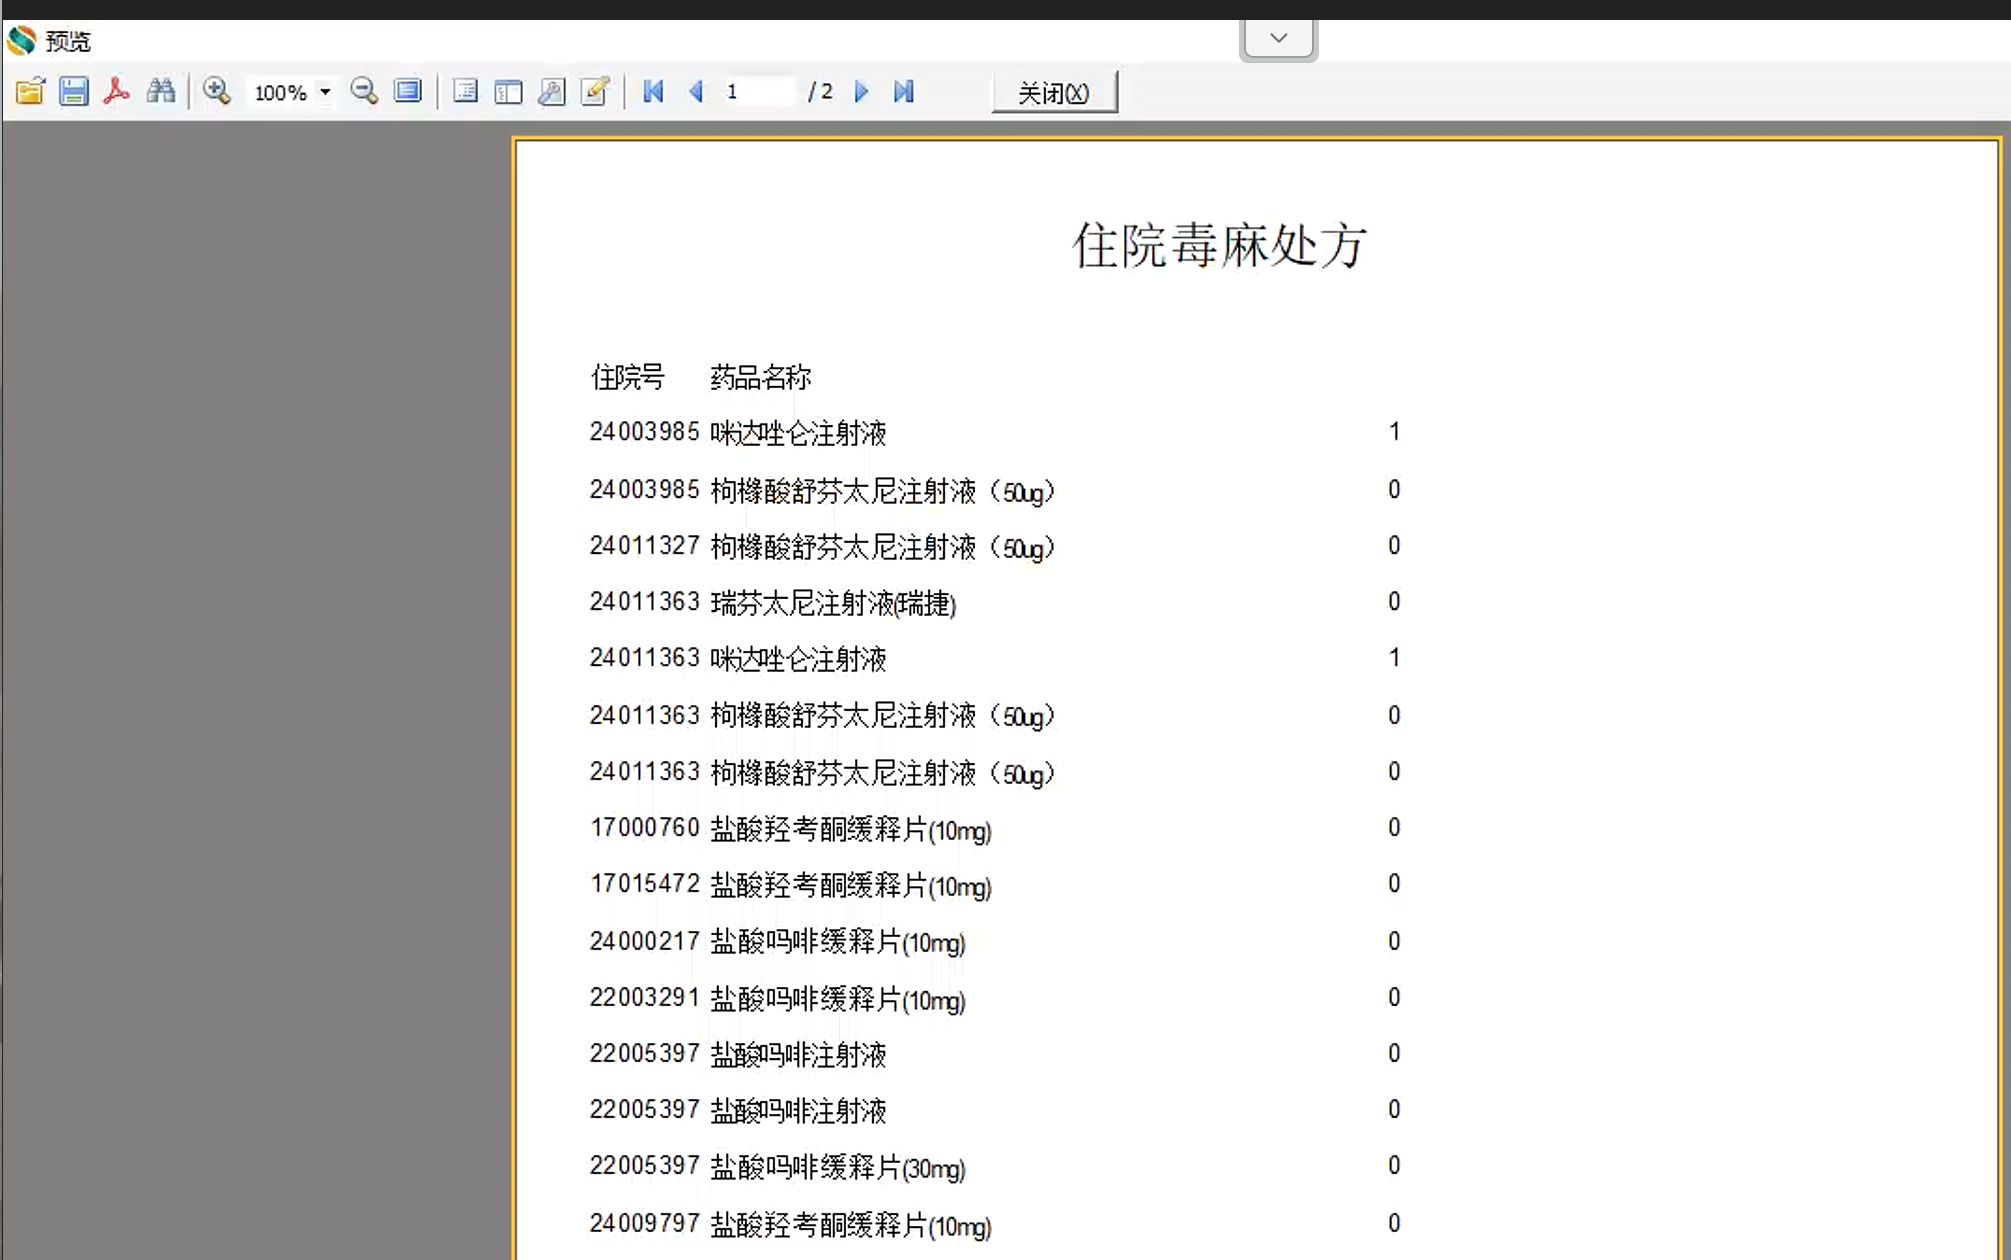Go to the previous page
The height and width of the screenshot is (1260, 2011).
coord(697,92)
